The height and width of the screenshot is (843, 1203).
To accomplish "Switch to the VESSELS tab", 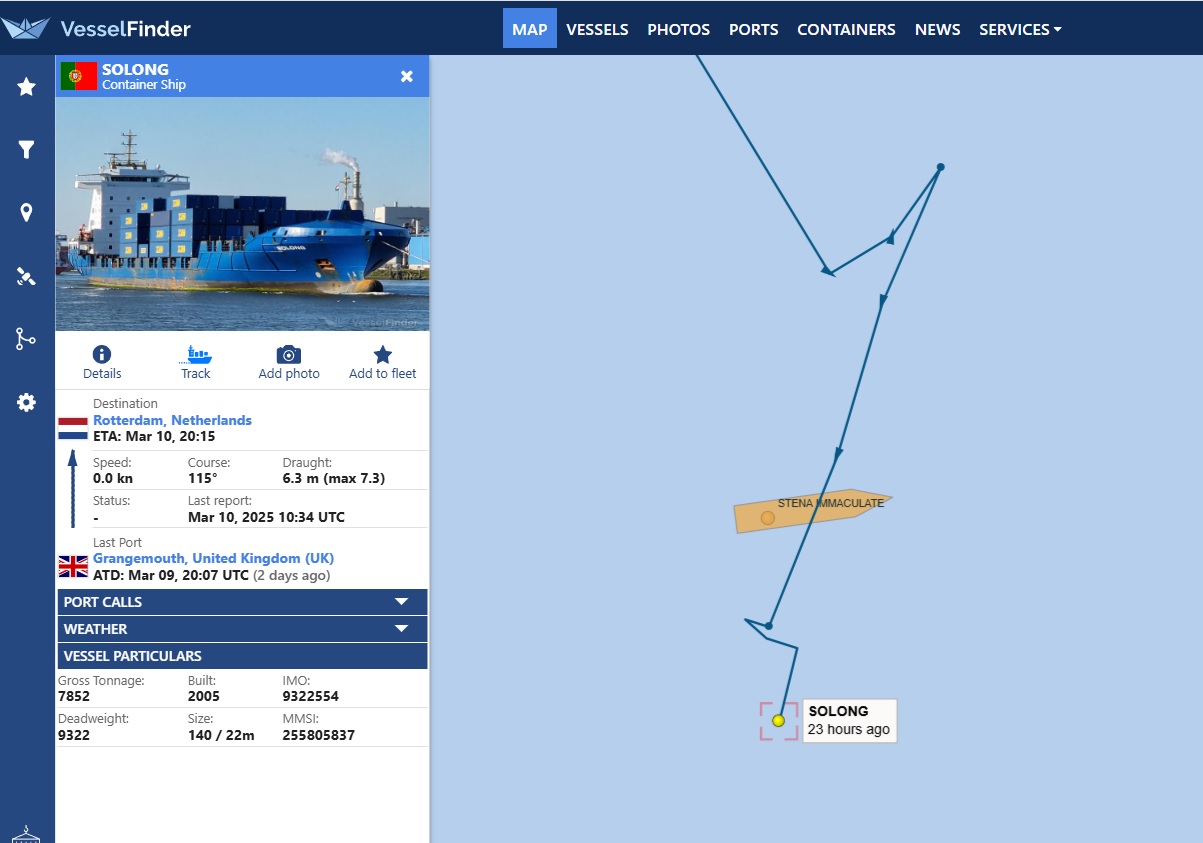I will (x=597, y=29).
